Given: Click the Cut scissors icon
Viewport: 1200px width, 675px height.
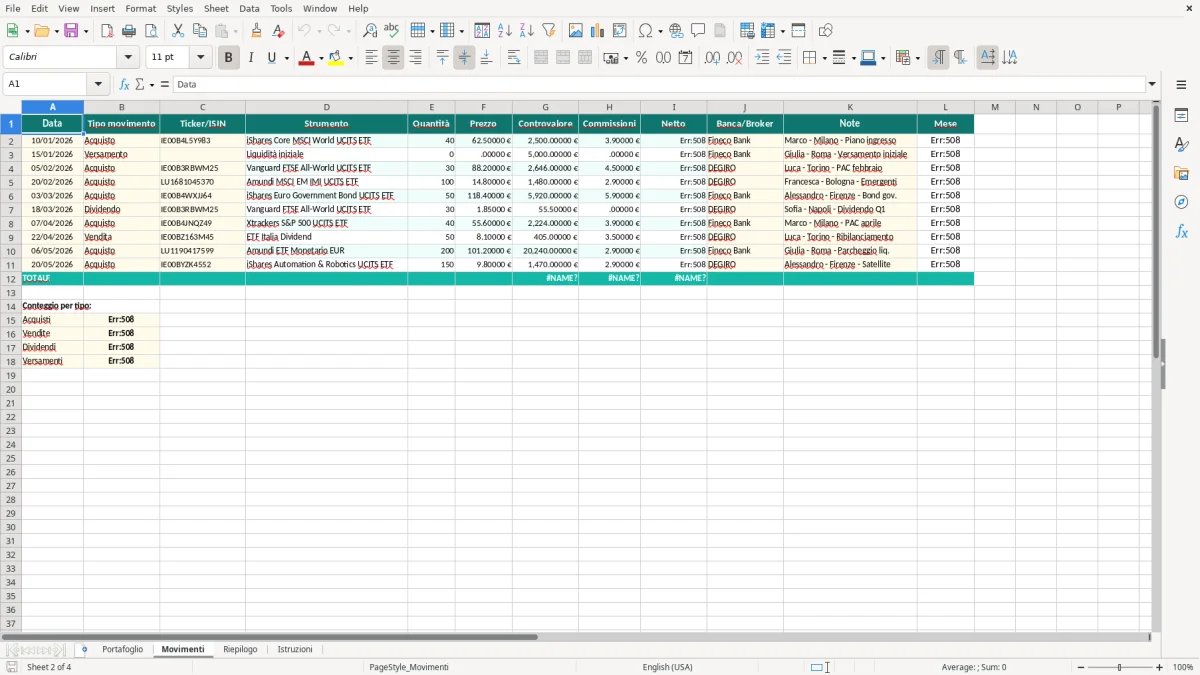Looking at the screenshot, I should [x=178, y=31].
